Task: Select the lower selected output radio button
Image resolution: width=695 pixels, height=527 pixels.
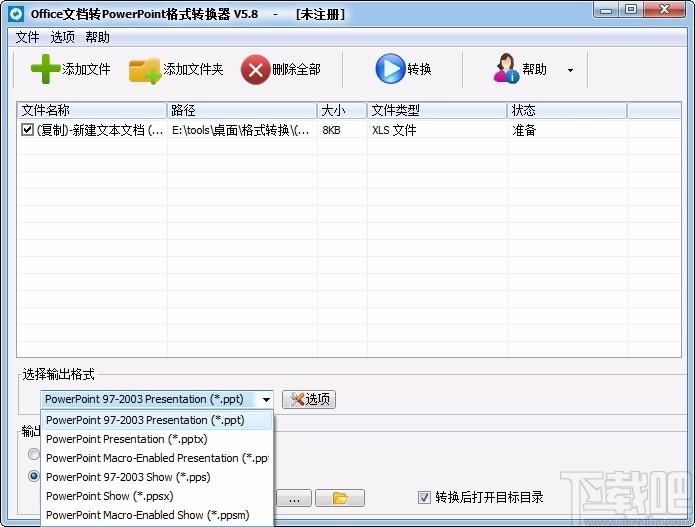Action: [x=34, y=476]
